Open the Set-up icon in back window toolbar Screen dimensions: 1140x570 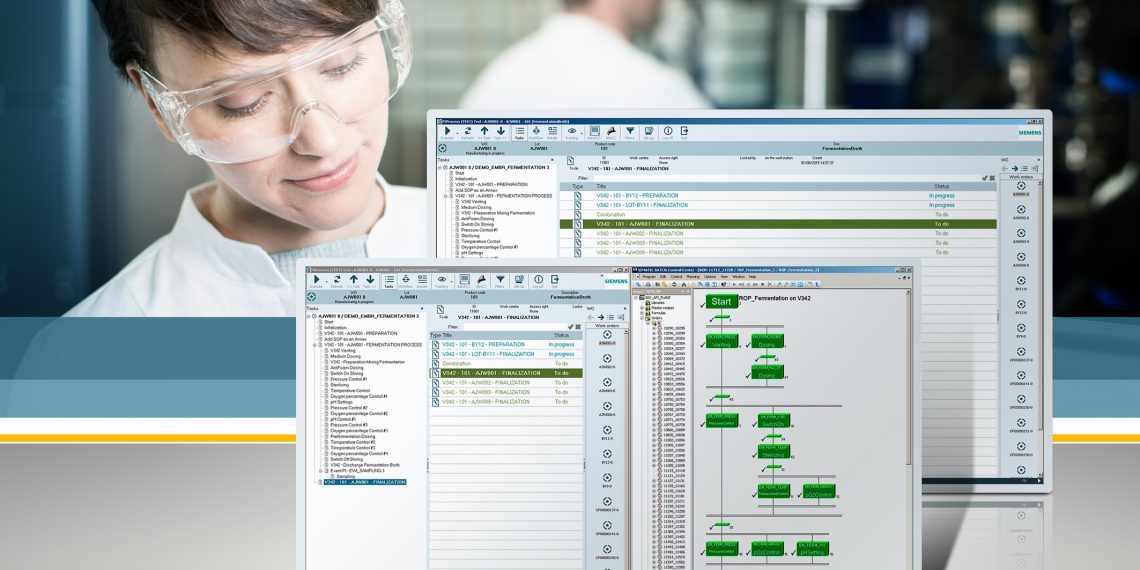[649, 131]
